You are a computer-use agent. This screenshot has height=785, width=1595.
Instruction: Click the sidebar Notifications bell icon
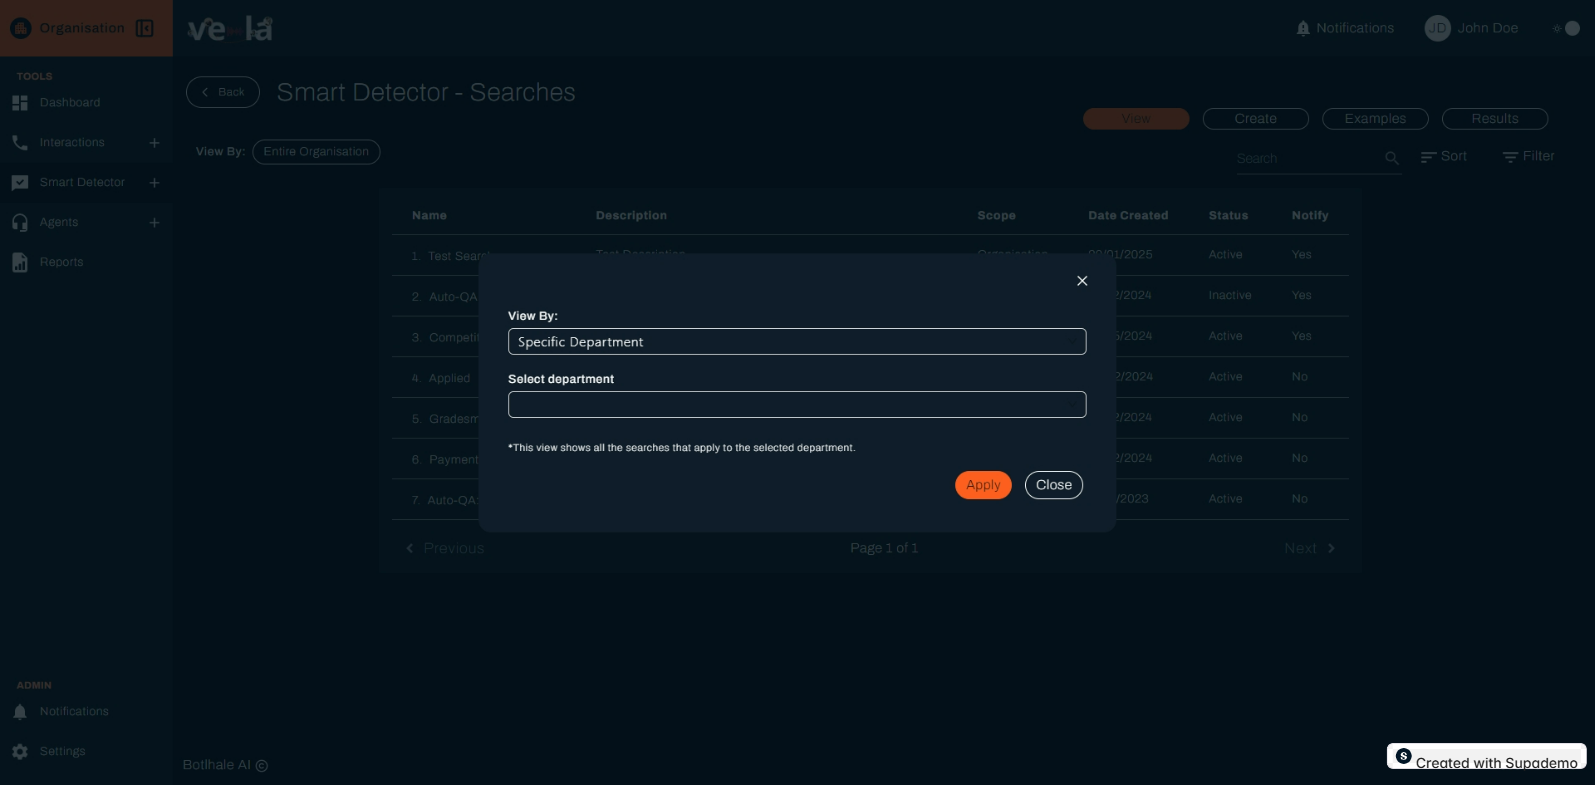(x=20, y=712)
